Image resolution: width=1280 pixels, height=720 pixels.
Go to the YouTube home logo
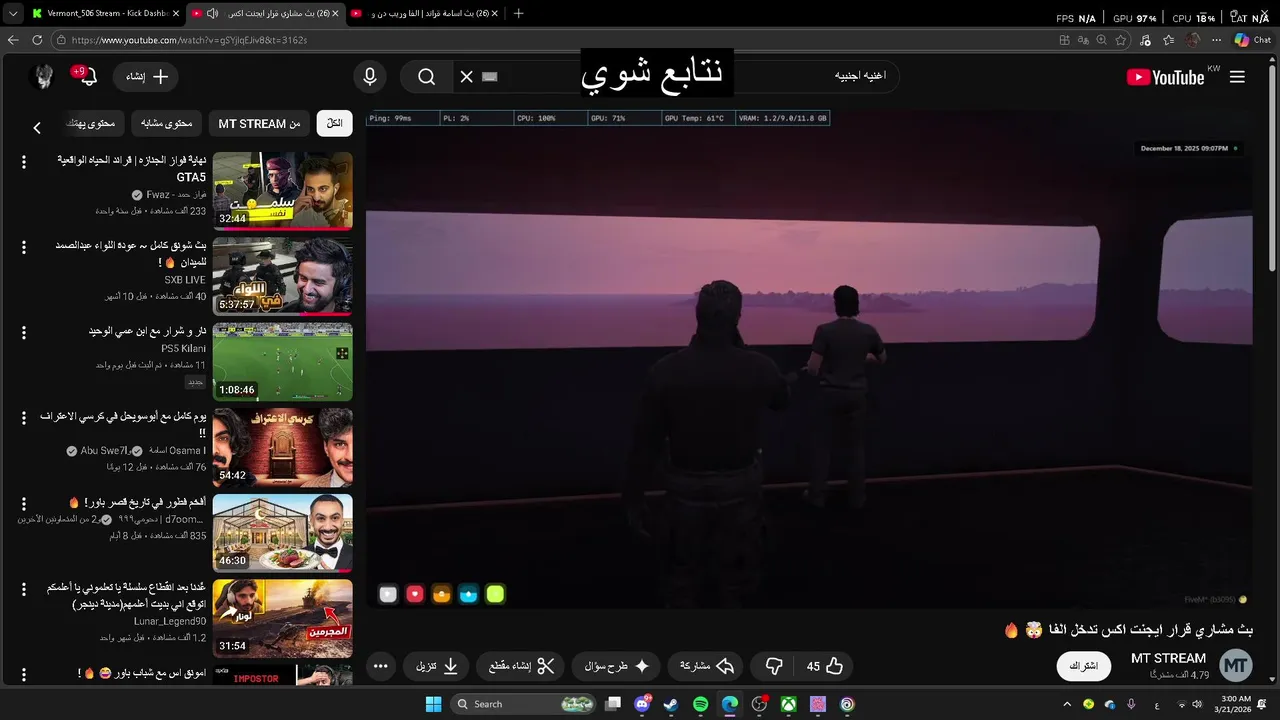1165,77
